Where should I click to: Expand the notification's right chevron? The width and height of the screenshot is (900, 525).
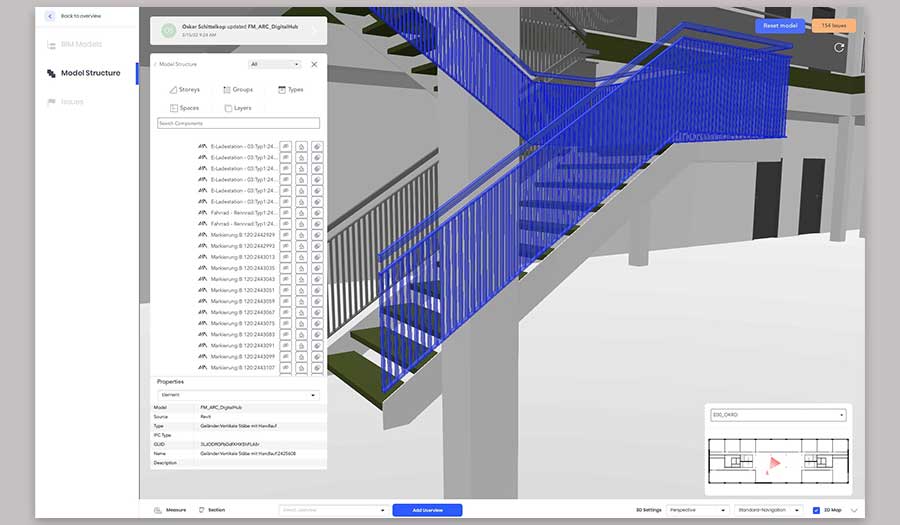tap(315, 30)
